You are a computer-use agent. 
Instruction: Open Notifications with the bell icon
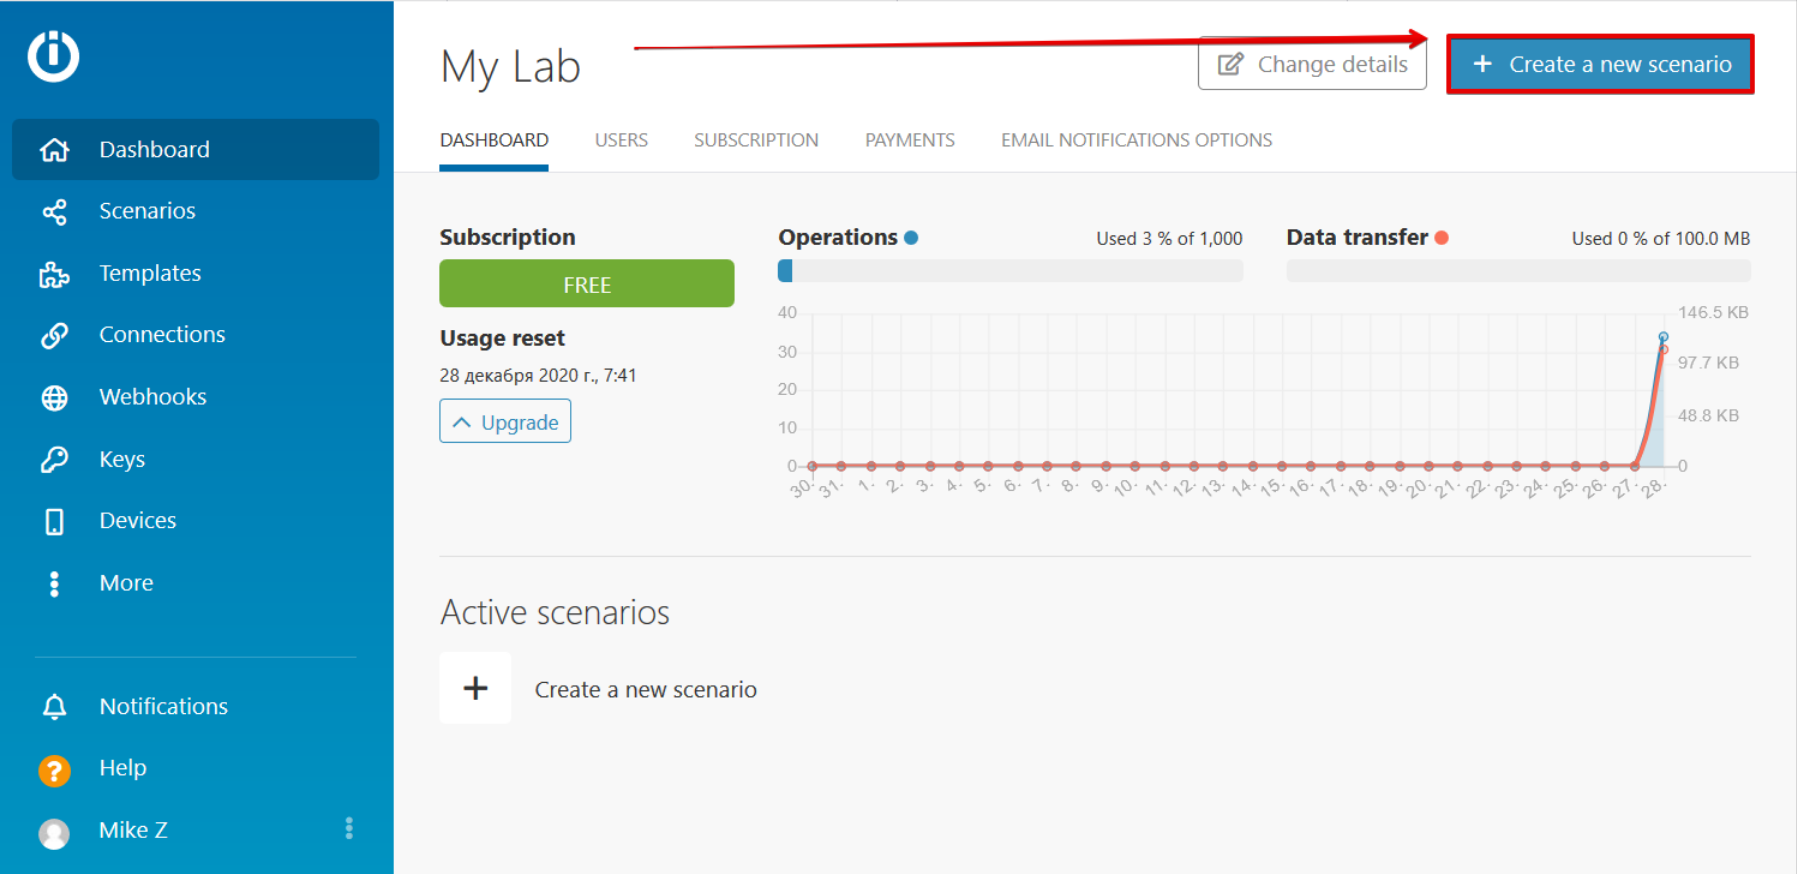pos(54,707)
